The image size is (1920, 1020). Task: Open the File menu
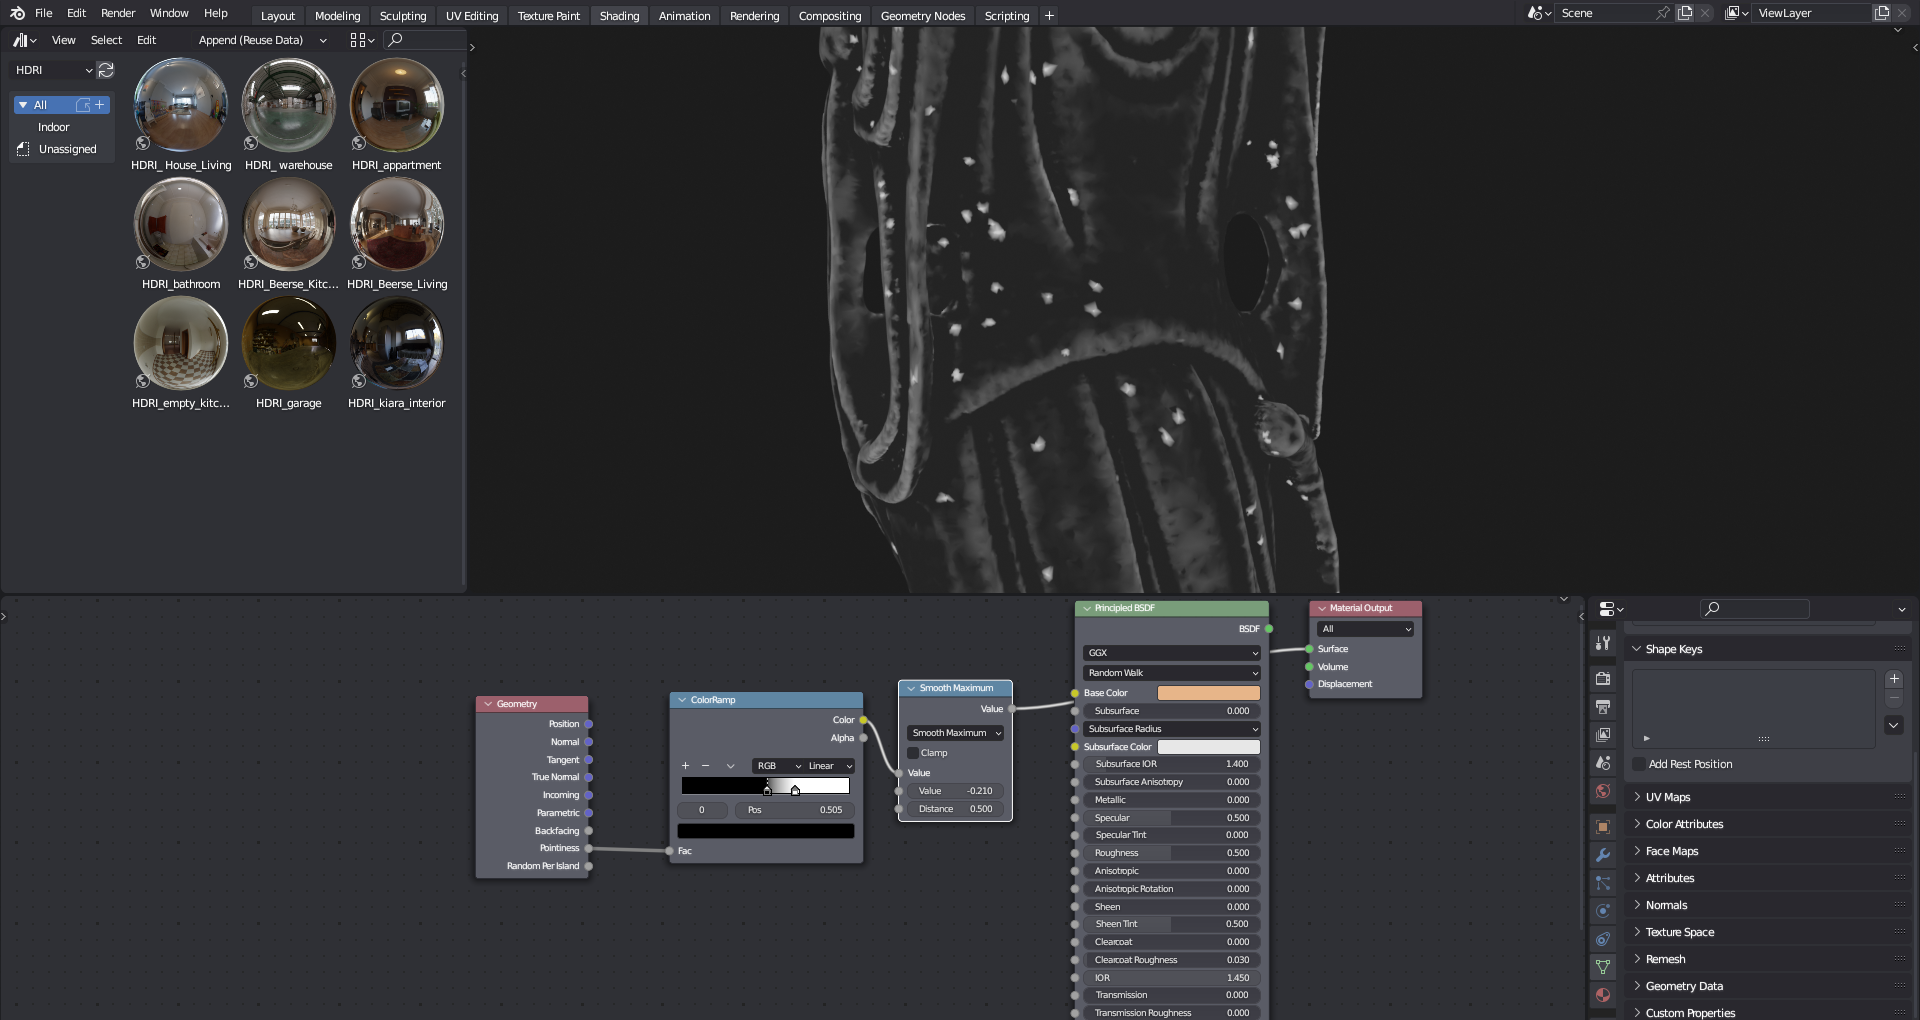click(x=44, y=13)
